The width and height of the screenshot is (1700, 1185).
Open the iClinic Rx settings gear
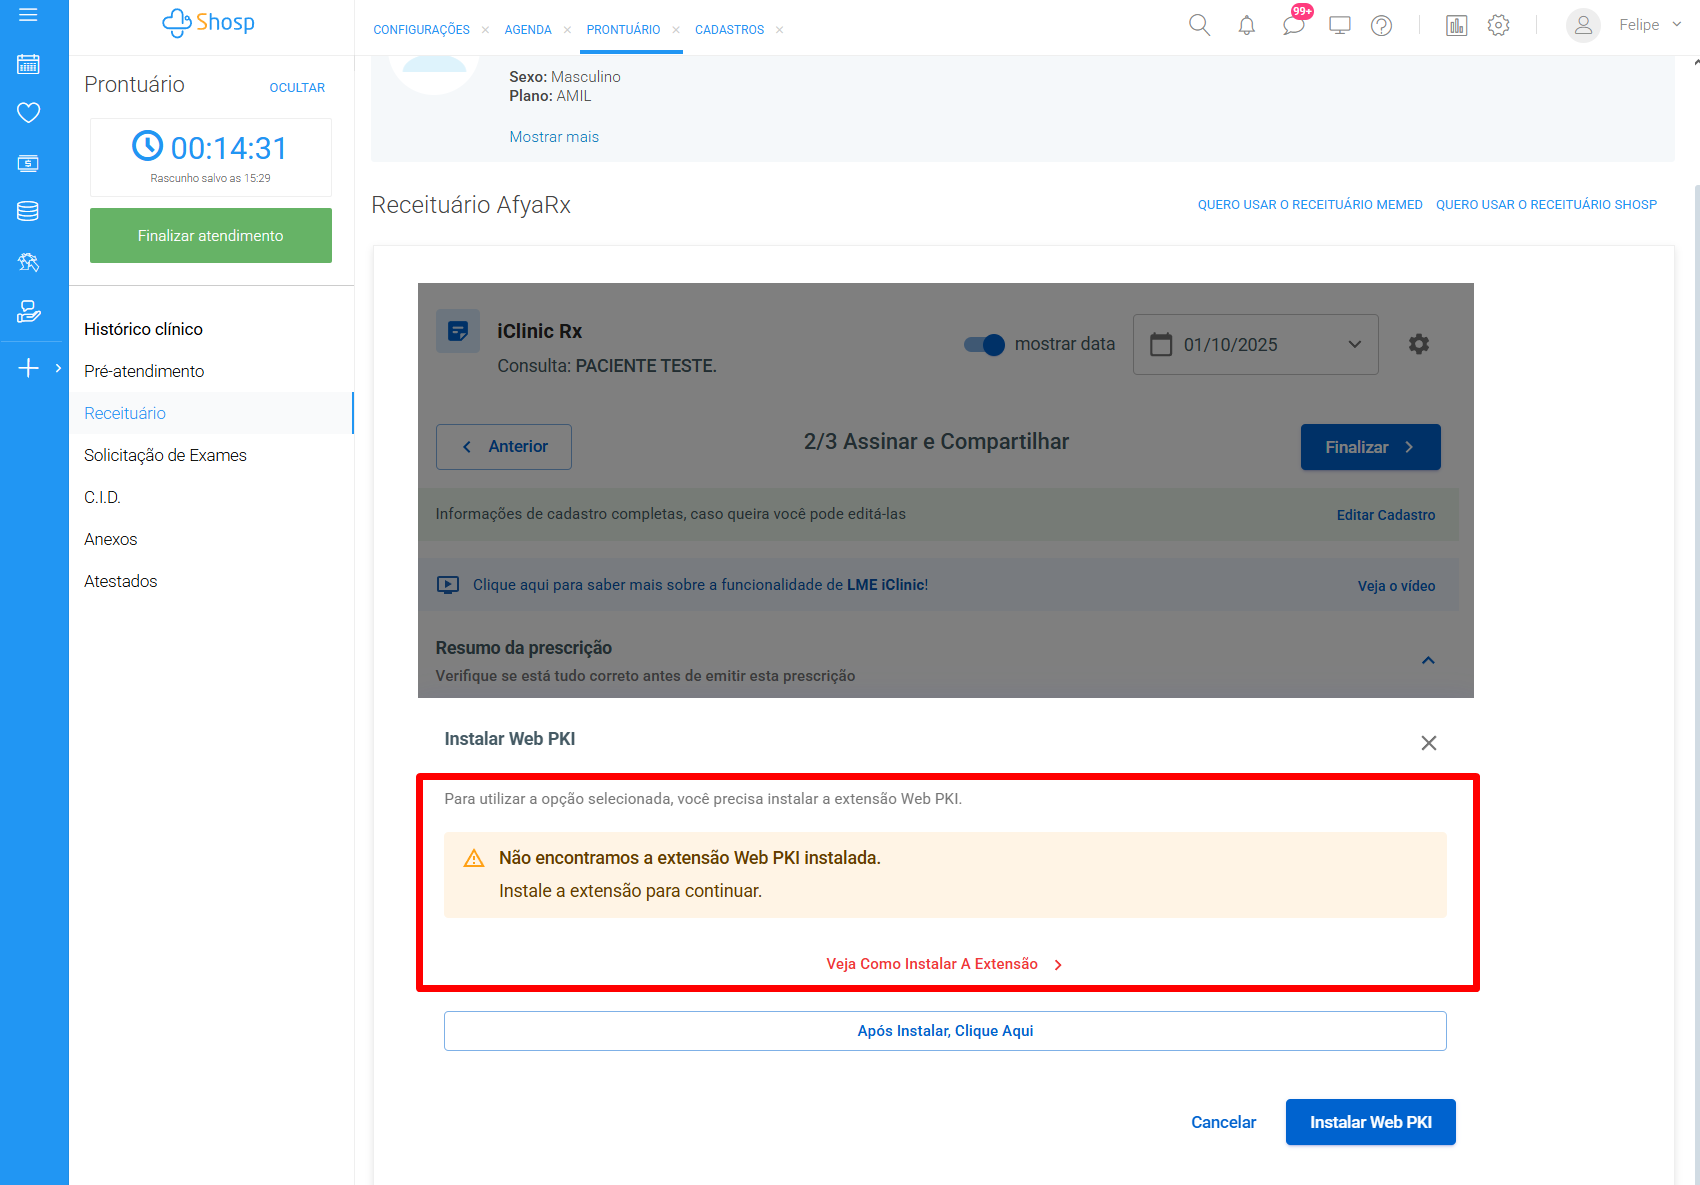tap(1418, 344)
